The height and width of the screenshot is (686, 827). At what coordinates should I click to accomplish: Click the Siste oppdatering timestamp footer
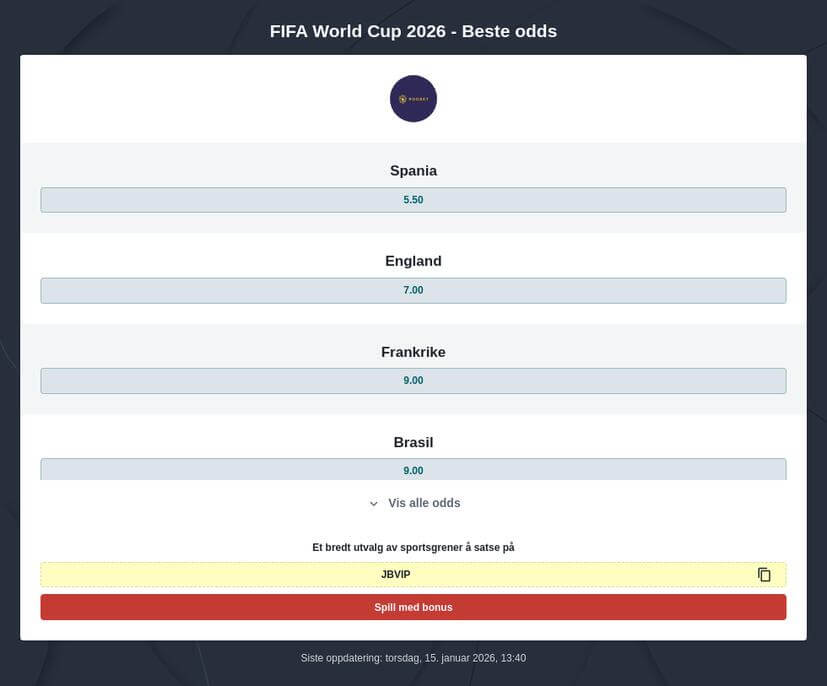(413, 658)
